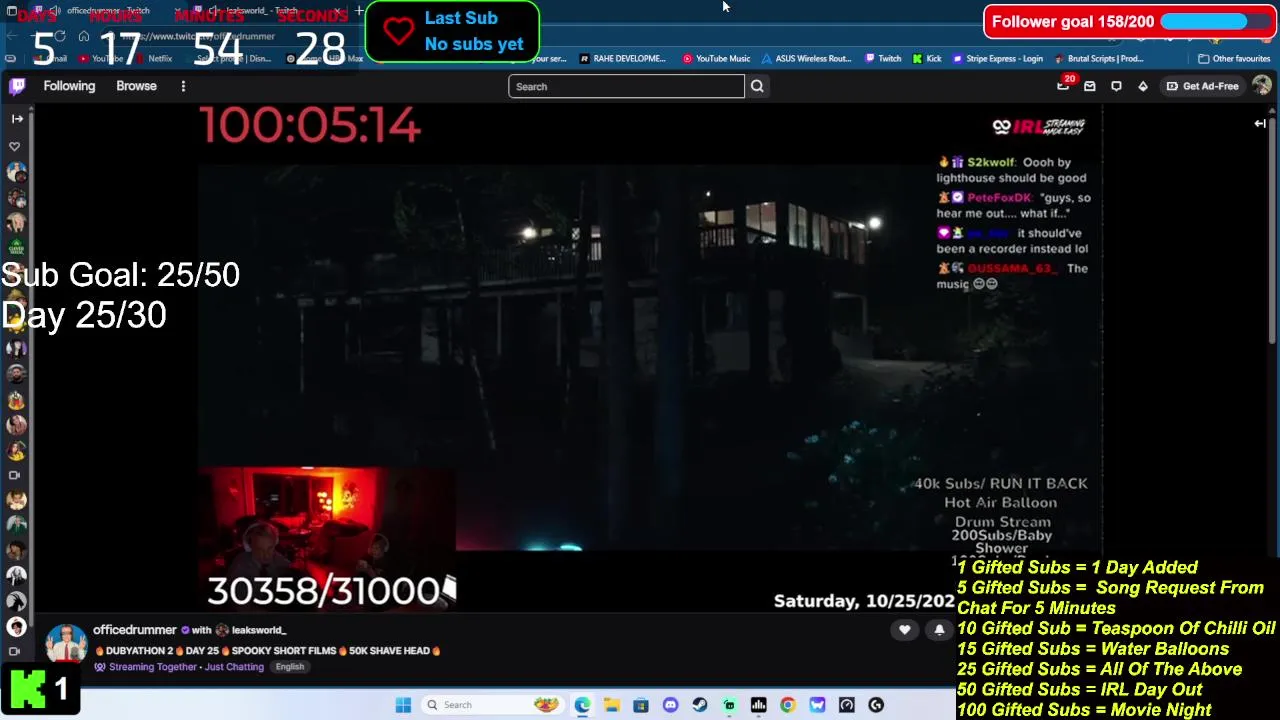Open the Kick bookmark
The height and width of the screenshot is (720, 1280).
[x=927, y=59]
